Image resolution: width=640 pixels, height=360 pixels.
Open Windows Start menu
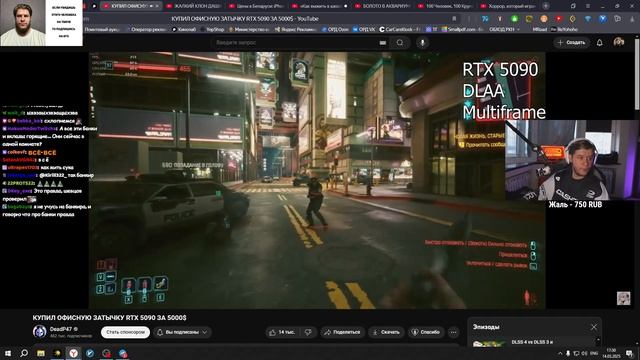7,353
